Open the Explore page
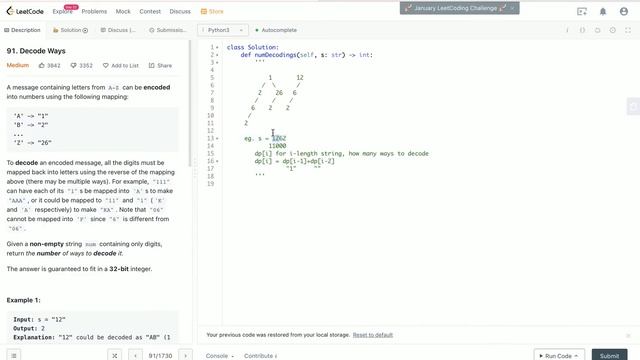Viewport: 640px width, 360px height. pyautogui.click(x=62, y=11)
